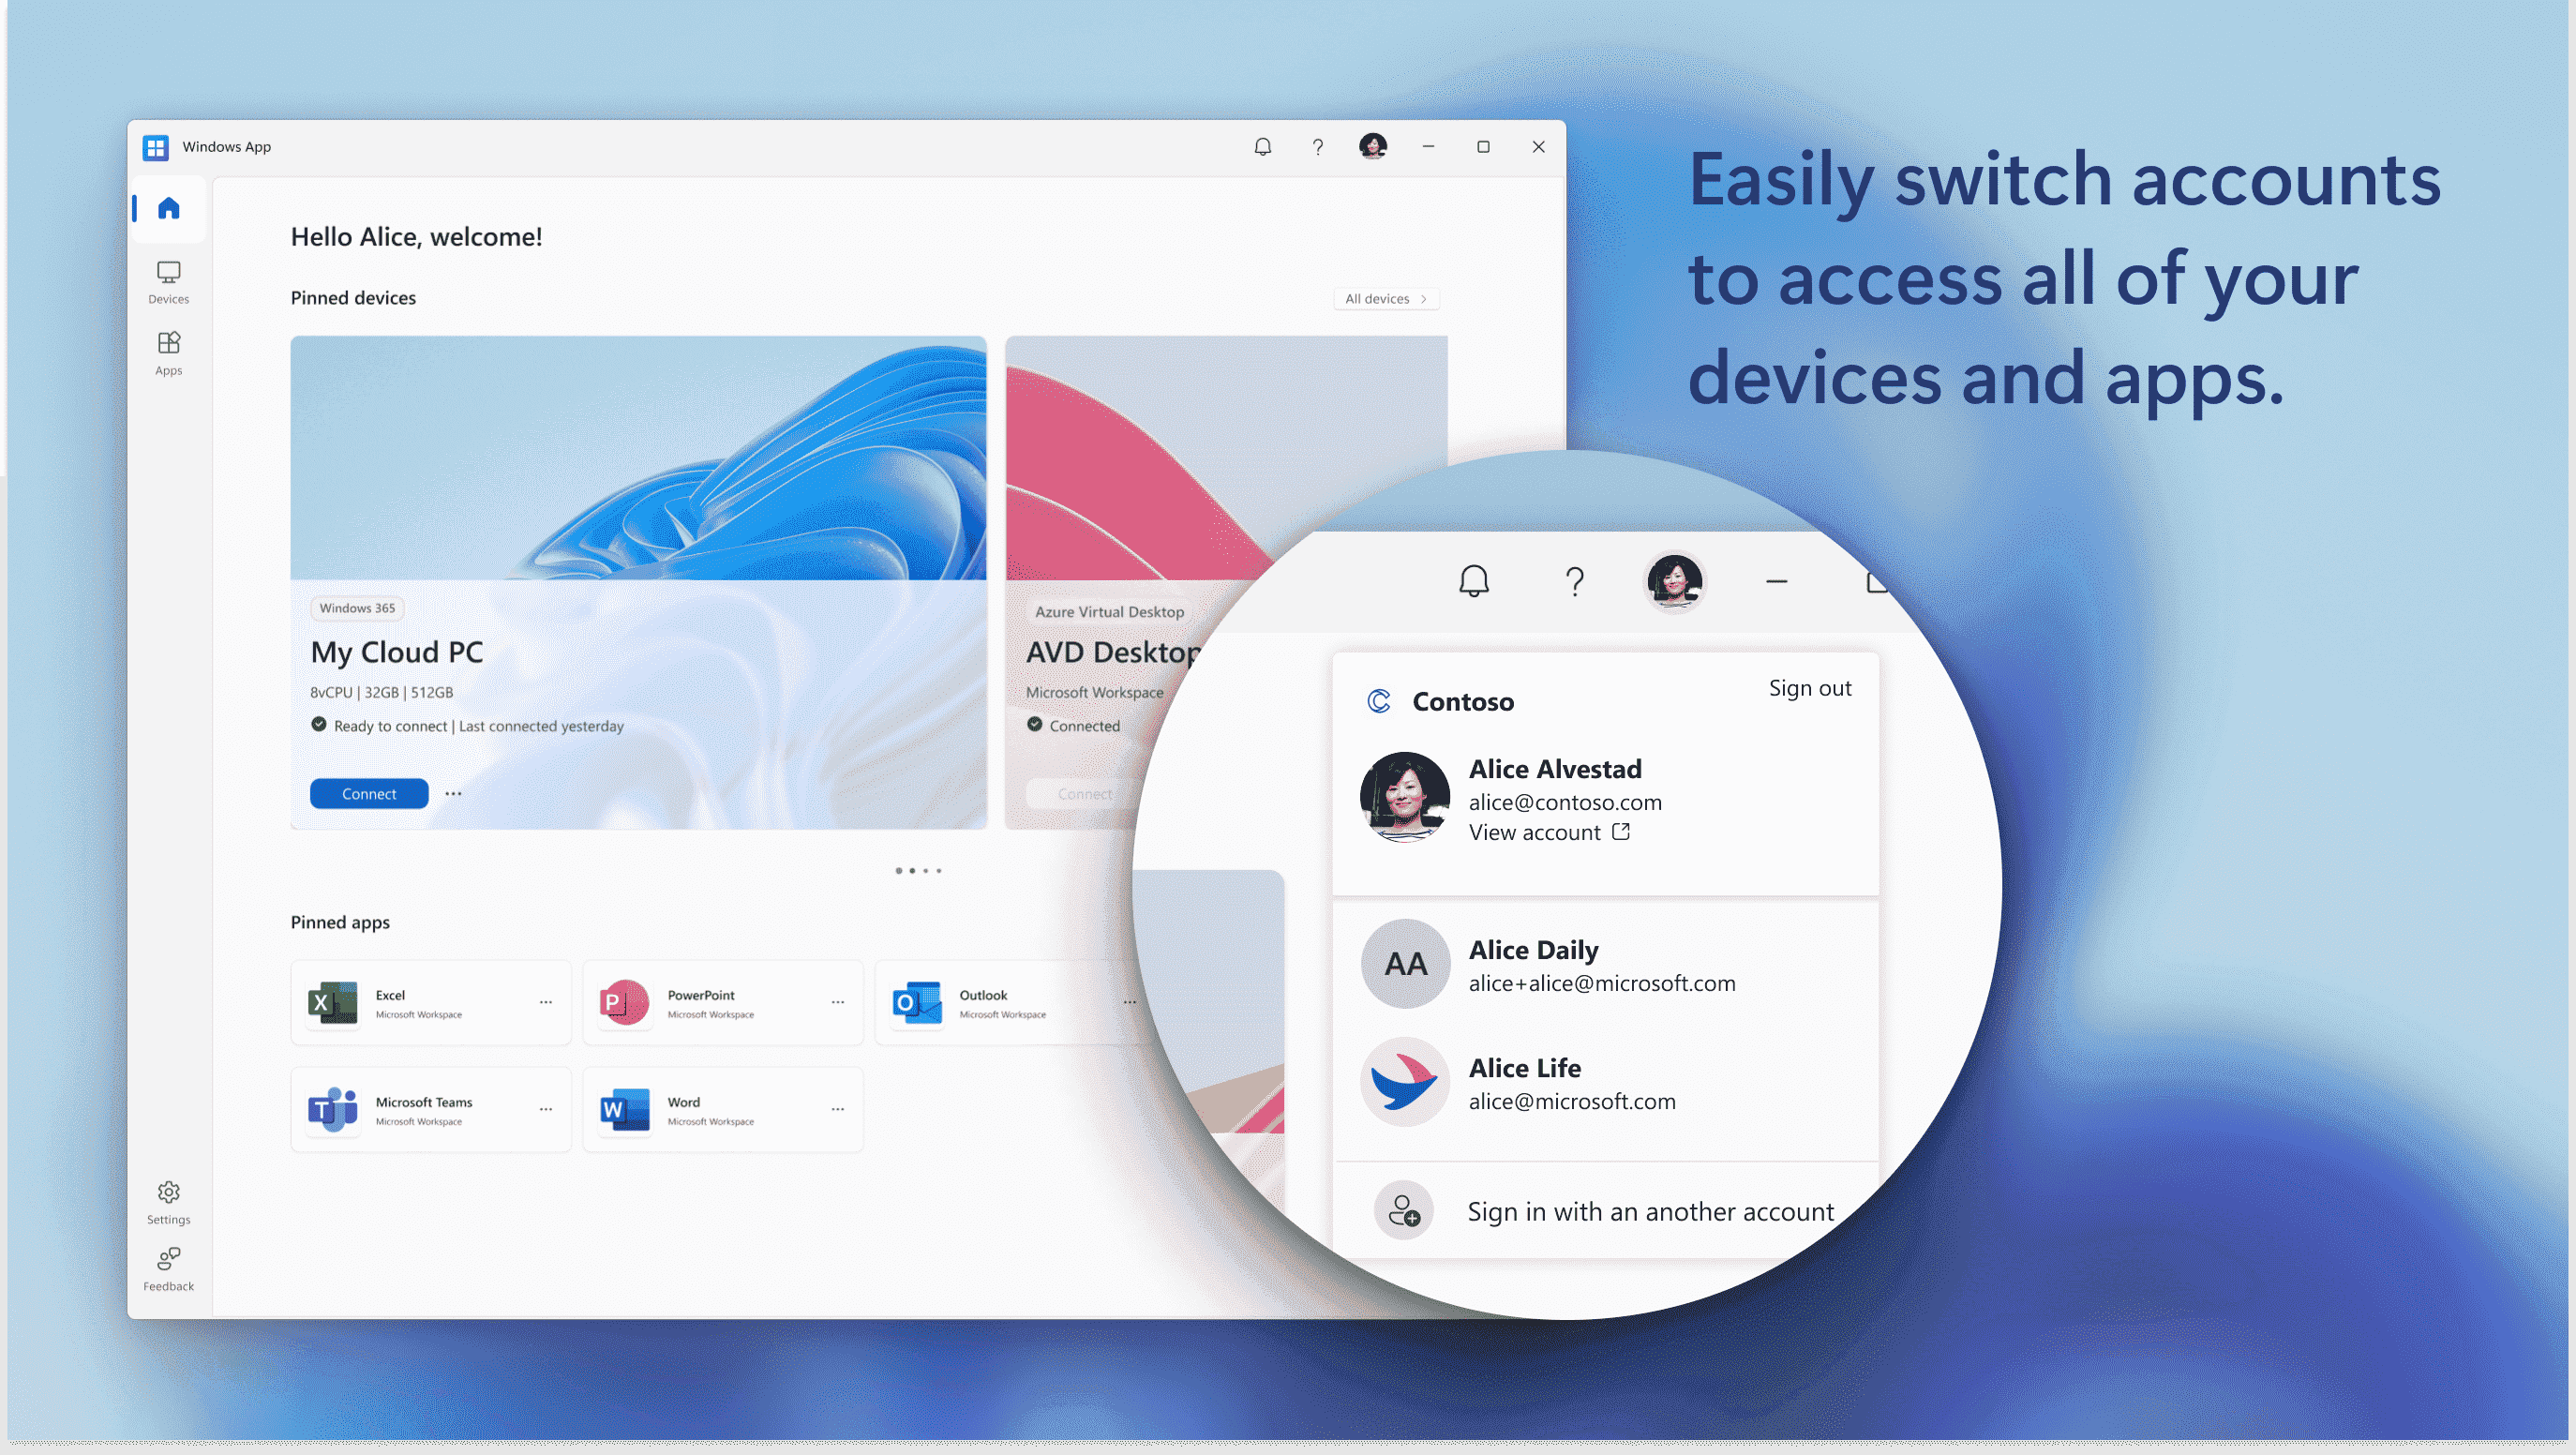Click the Help question mark icon

tap(1316, 145)
